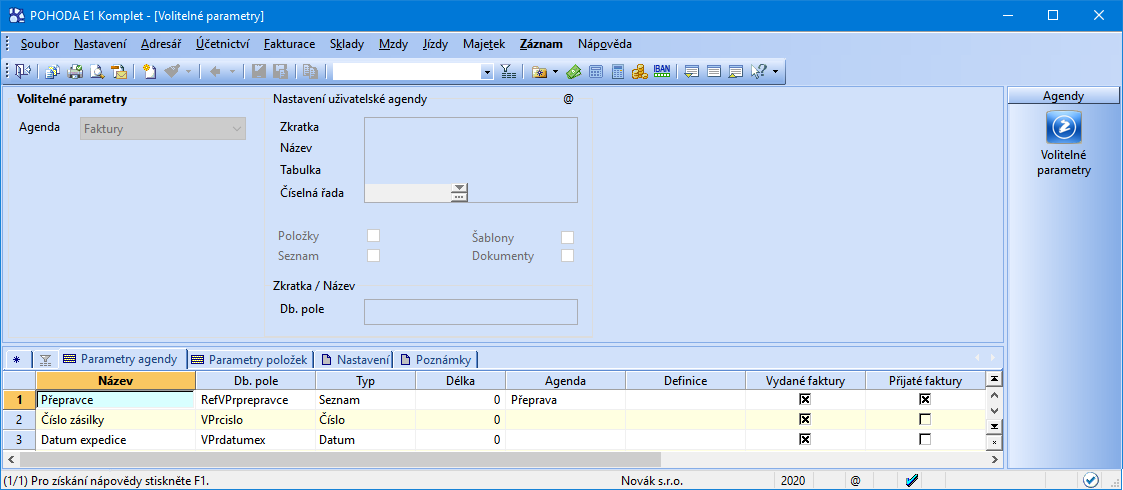Viewport: 1123px width, 490px height.
Task: Expand the toolbar search combo box arrow
Action: pos(487,71)
